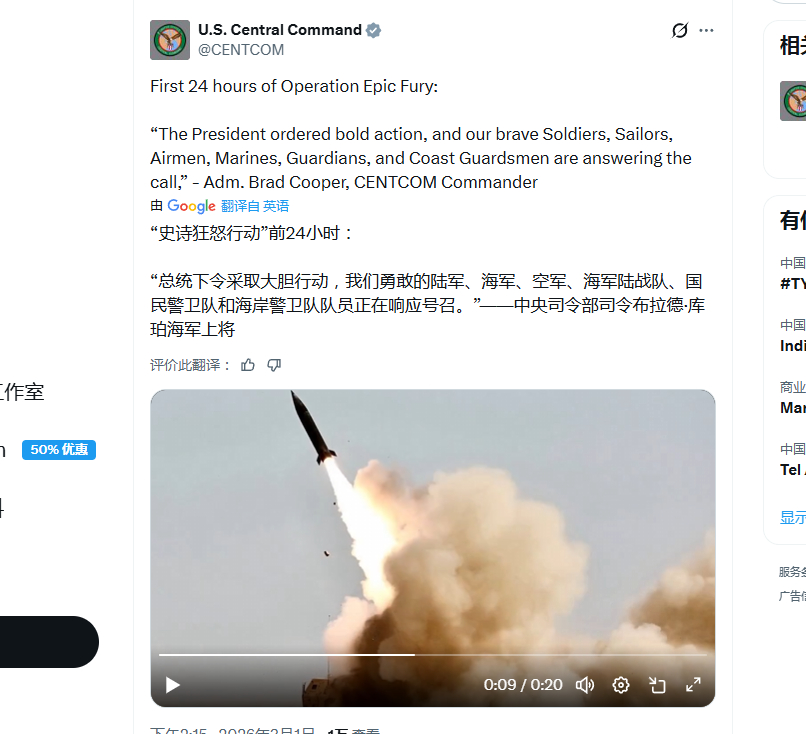Open the three-dot more options menu
Screen dimensions: 806x734
[706, 30]
